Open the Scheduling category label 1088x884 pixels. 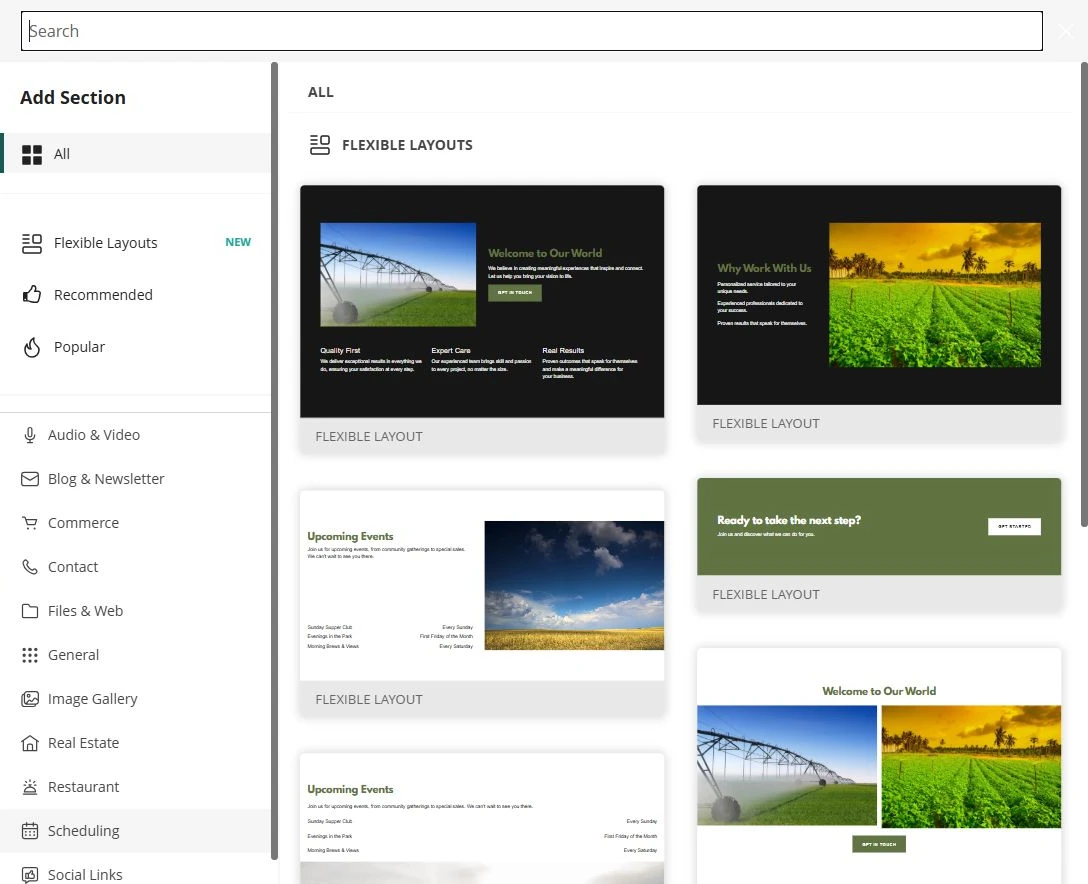click(83, 831)
